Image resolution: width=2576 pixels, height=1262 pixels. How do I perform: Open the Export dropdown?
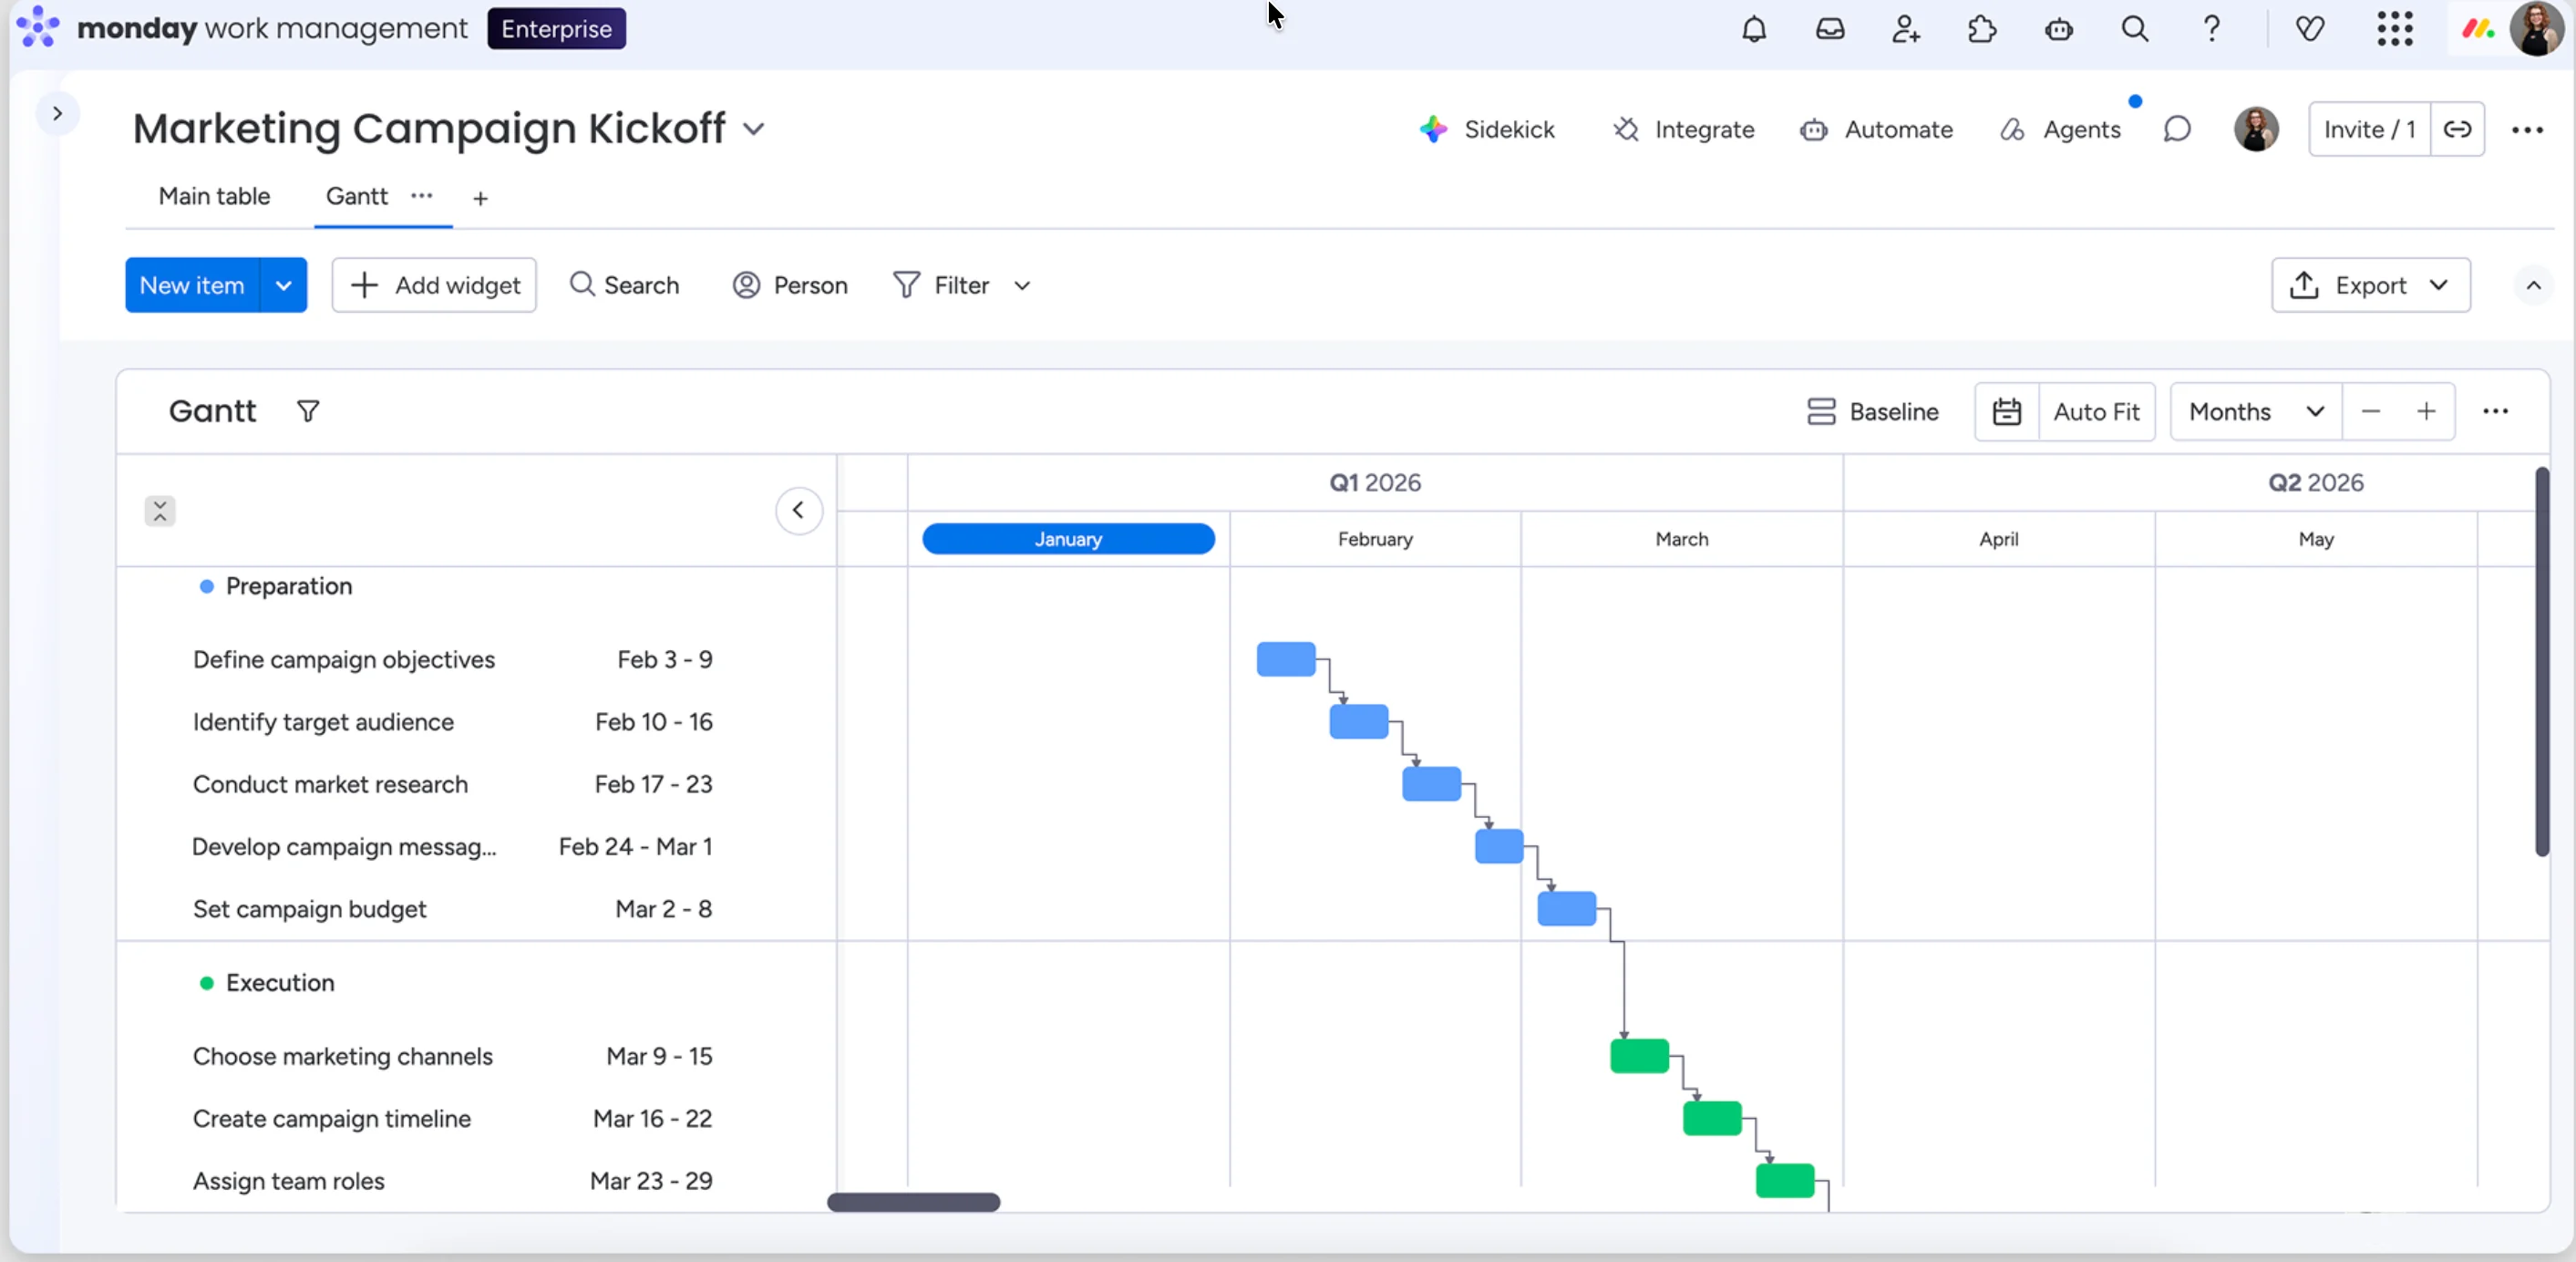(2369, 285)
